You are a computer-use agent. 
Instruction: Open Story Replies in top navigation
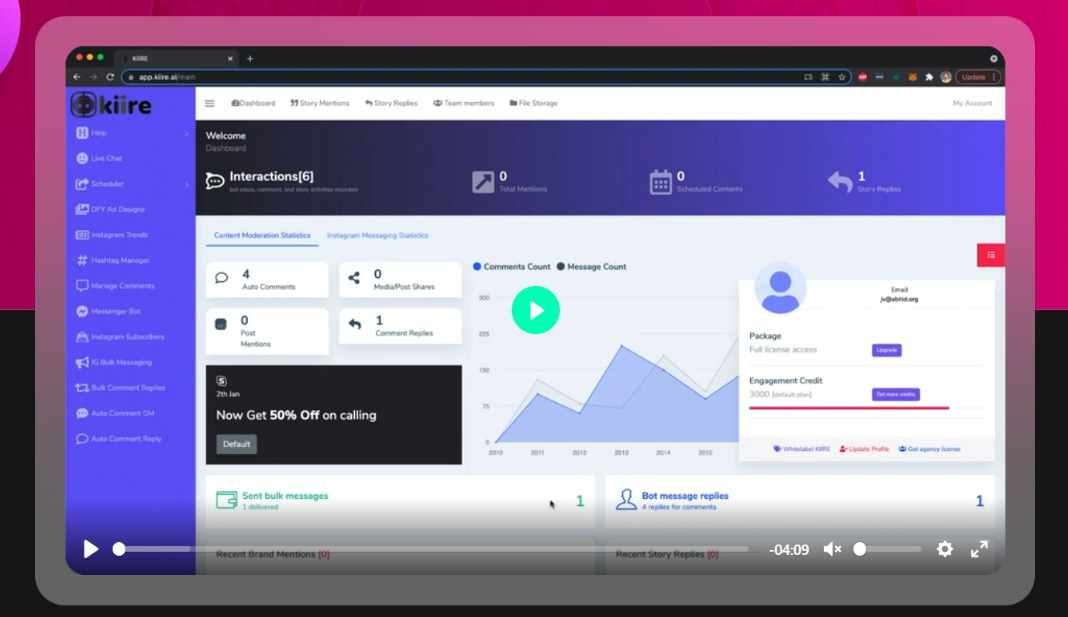click(x=391, y=104)
